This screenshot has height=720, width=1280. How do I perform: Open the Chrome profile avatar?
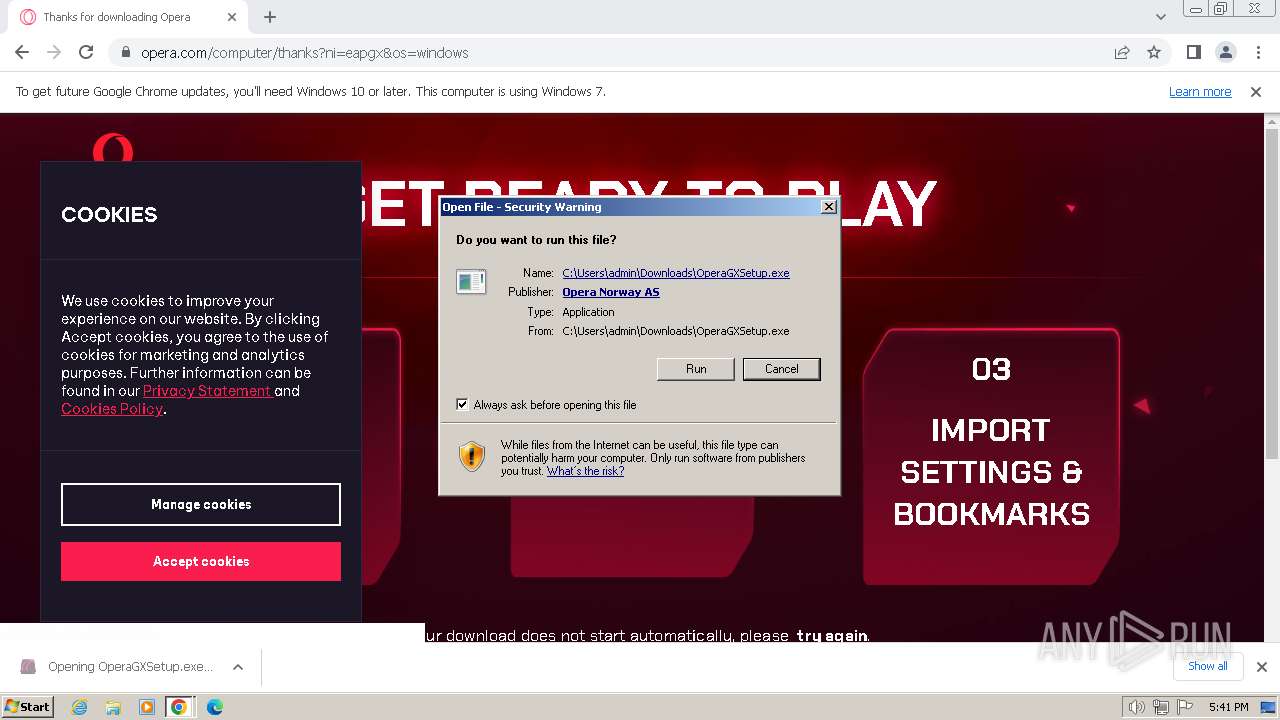pos(1225,52)
